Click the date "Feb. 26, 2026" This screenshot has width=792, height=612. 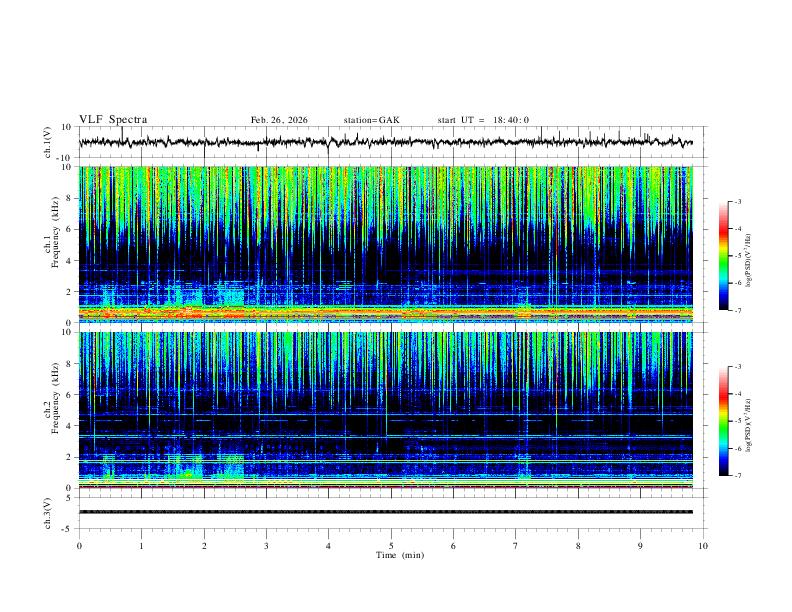(279, 120)
